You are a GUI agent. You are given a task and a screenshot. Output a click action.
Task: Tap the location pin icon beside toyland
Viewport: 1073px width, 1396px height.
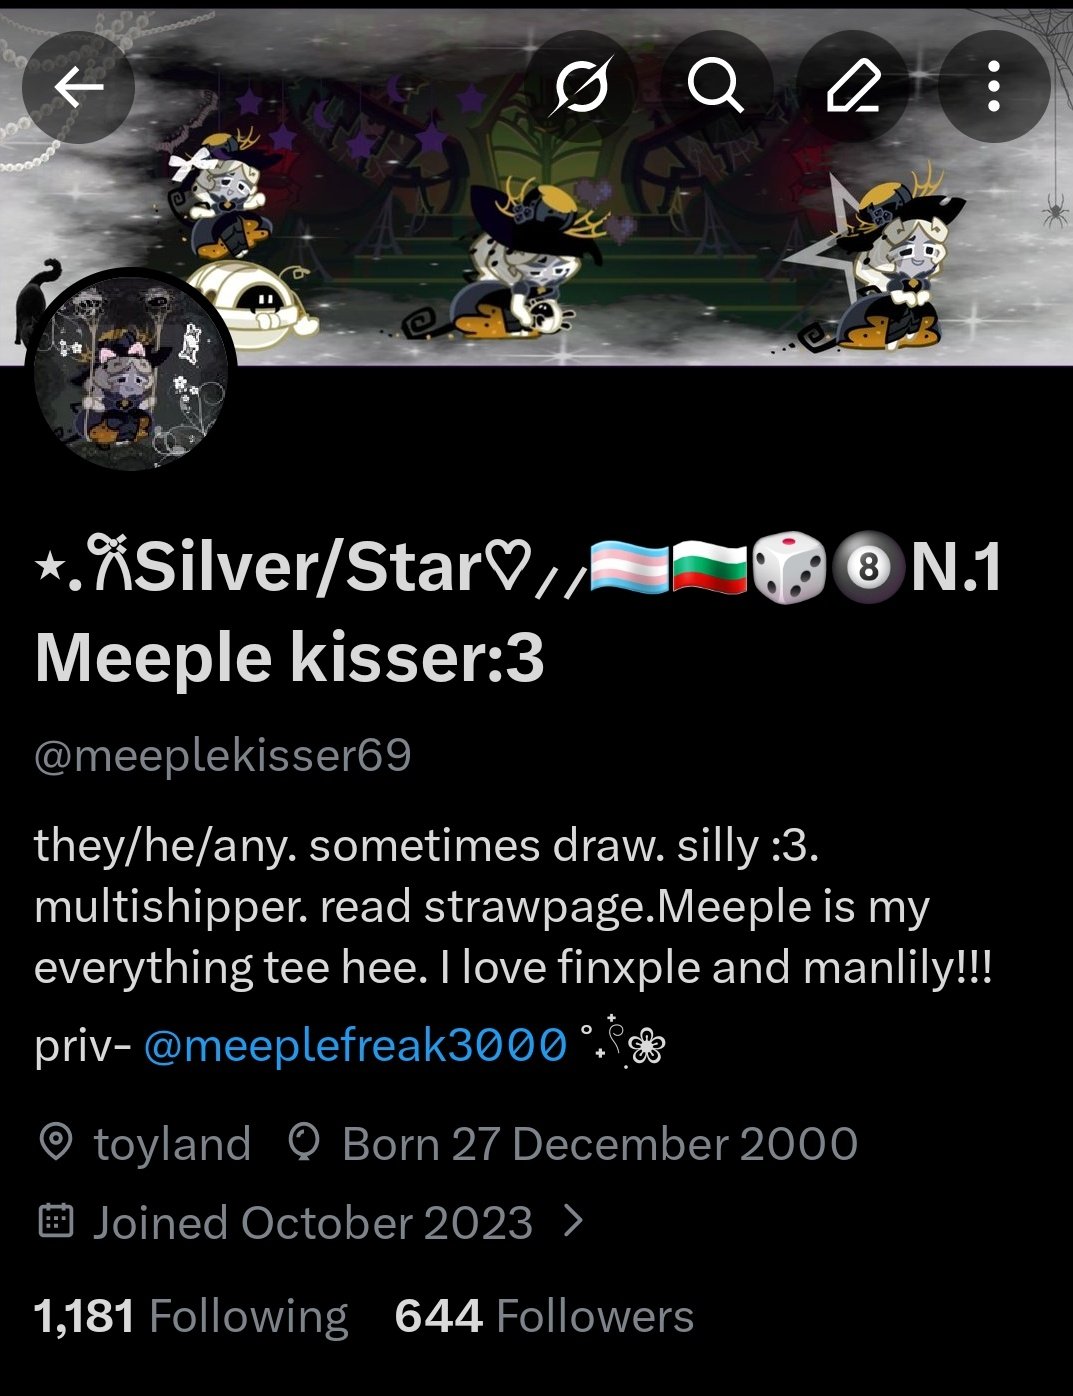point(56,1142)
